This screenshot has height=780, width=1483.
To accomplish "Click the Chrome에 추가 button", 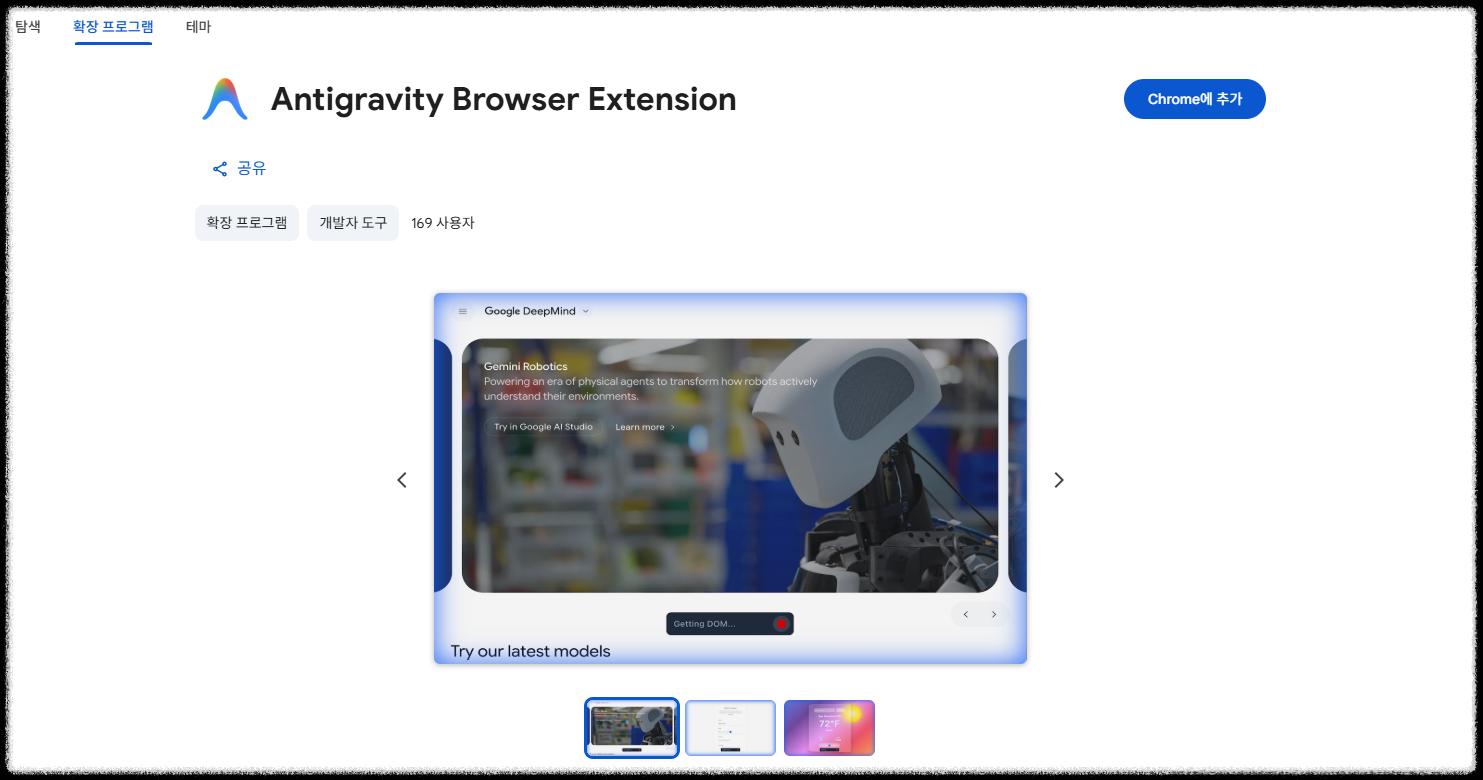I will (x=1194, y=99).
